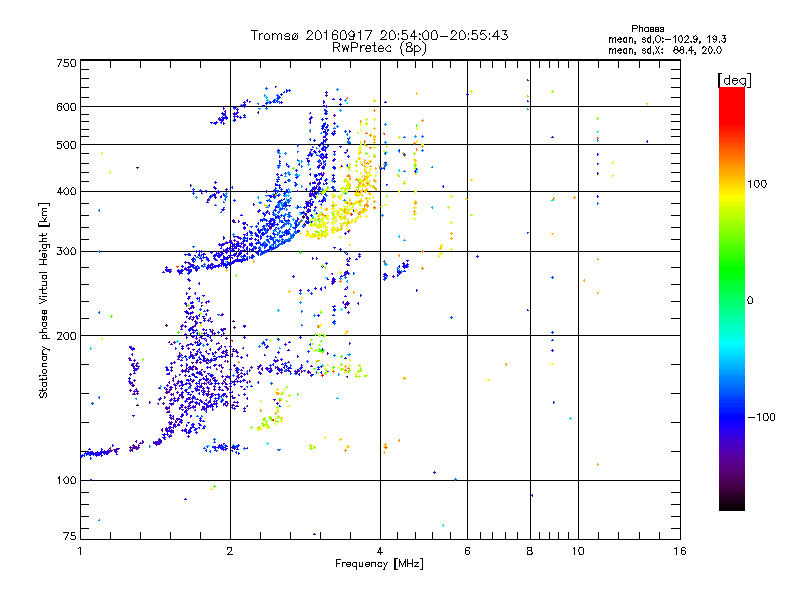The height and width of the screenshot is (600, 800).
Task: Click the 'Frequency [MHz]' axis label
Action: [379, 564]
